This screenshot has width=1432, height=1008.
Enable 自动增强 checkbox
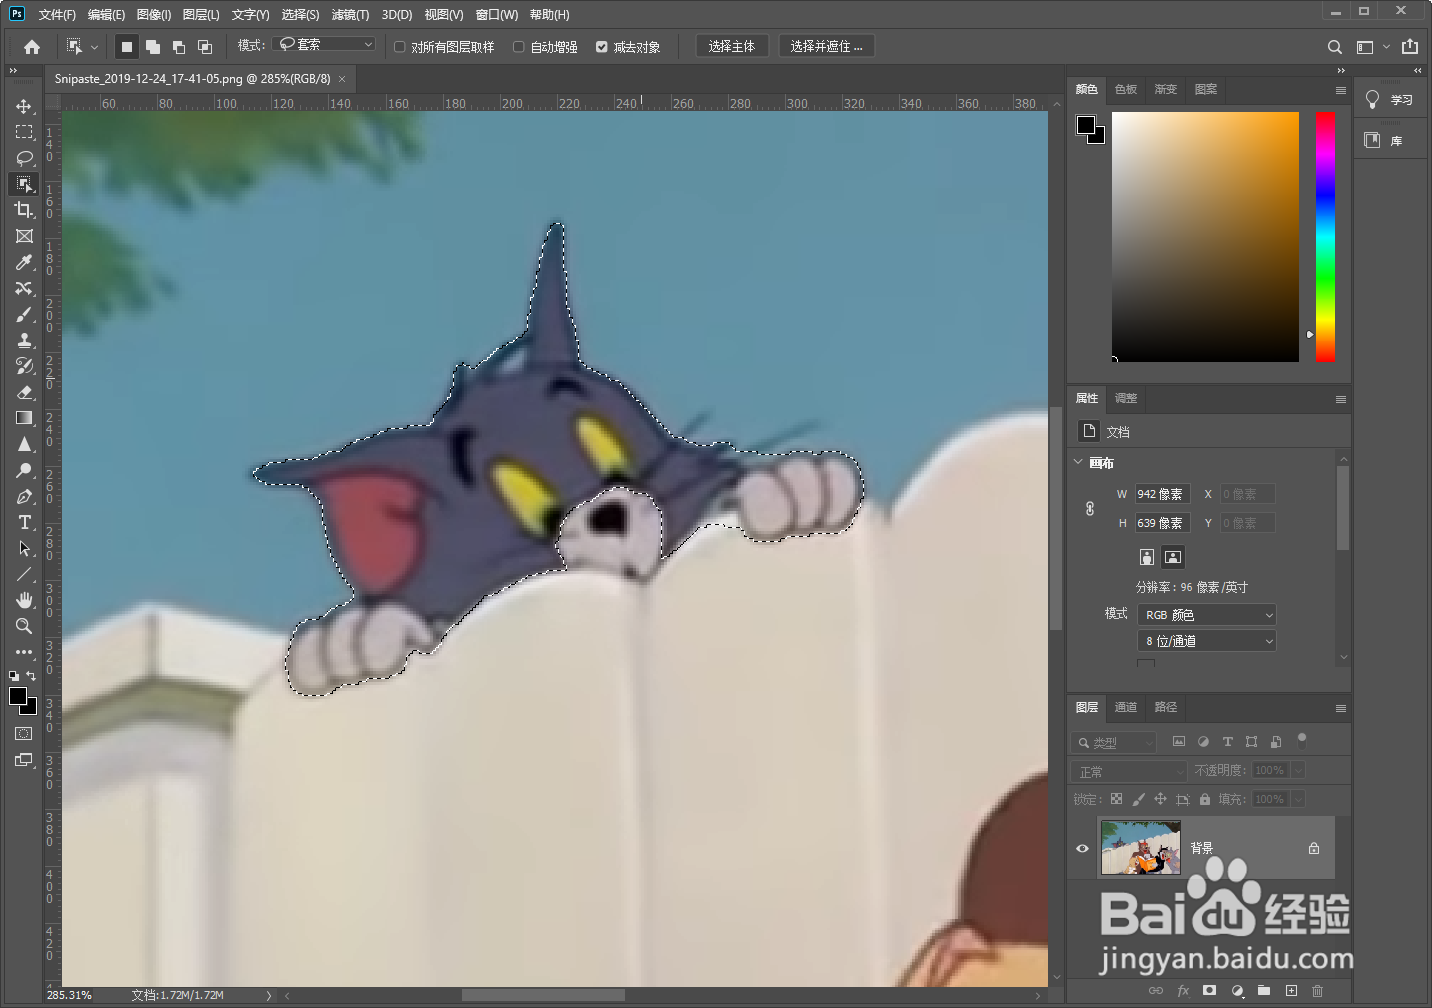pyautogui.click(x=519, y=47)
